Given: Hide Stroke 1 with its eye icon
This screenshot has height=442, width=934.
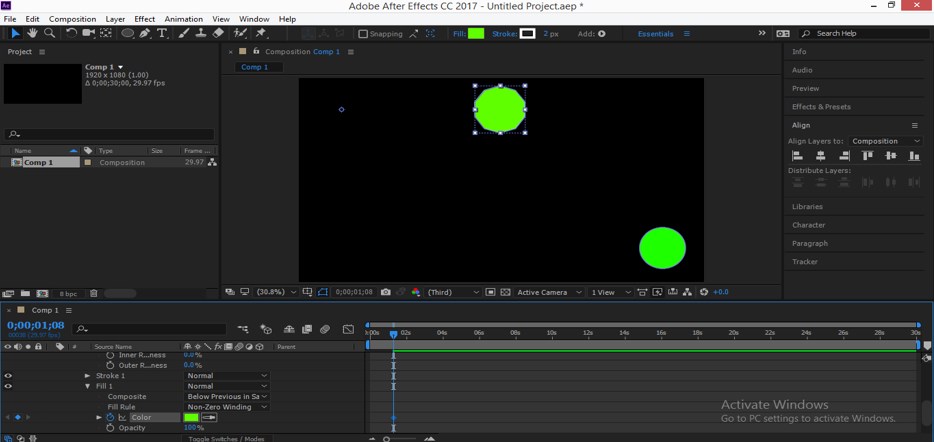Looking at the screenshot, I should (x=8, y=376).
